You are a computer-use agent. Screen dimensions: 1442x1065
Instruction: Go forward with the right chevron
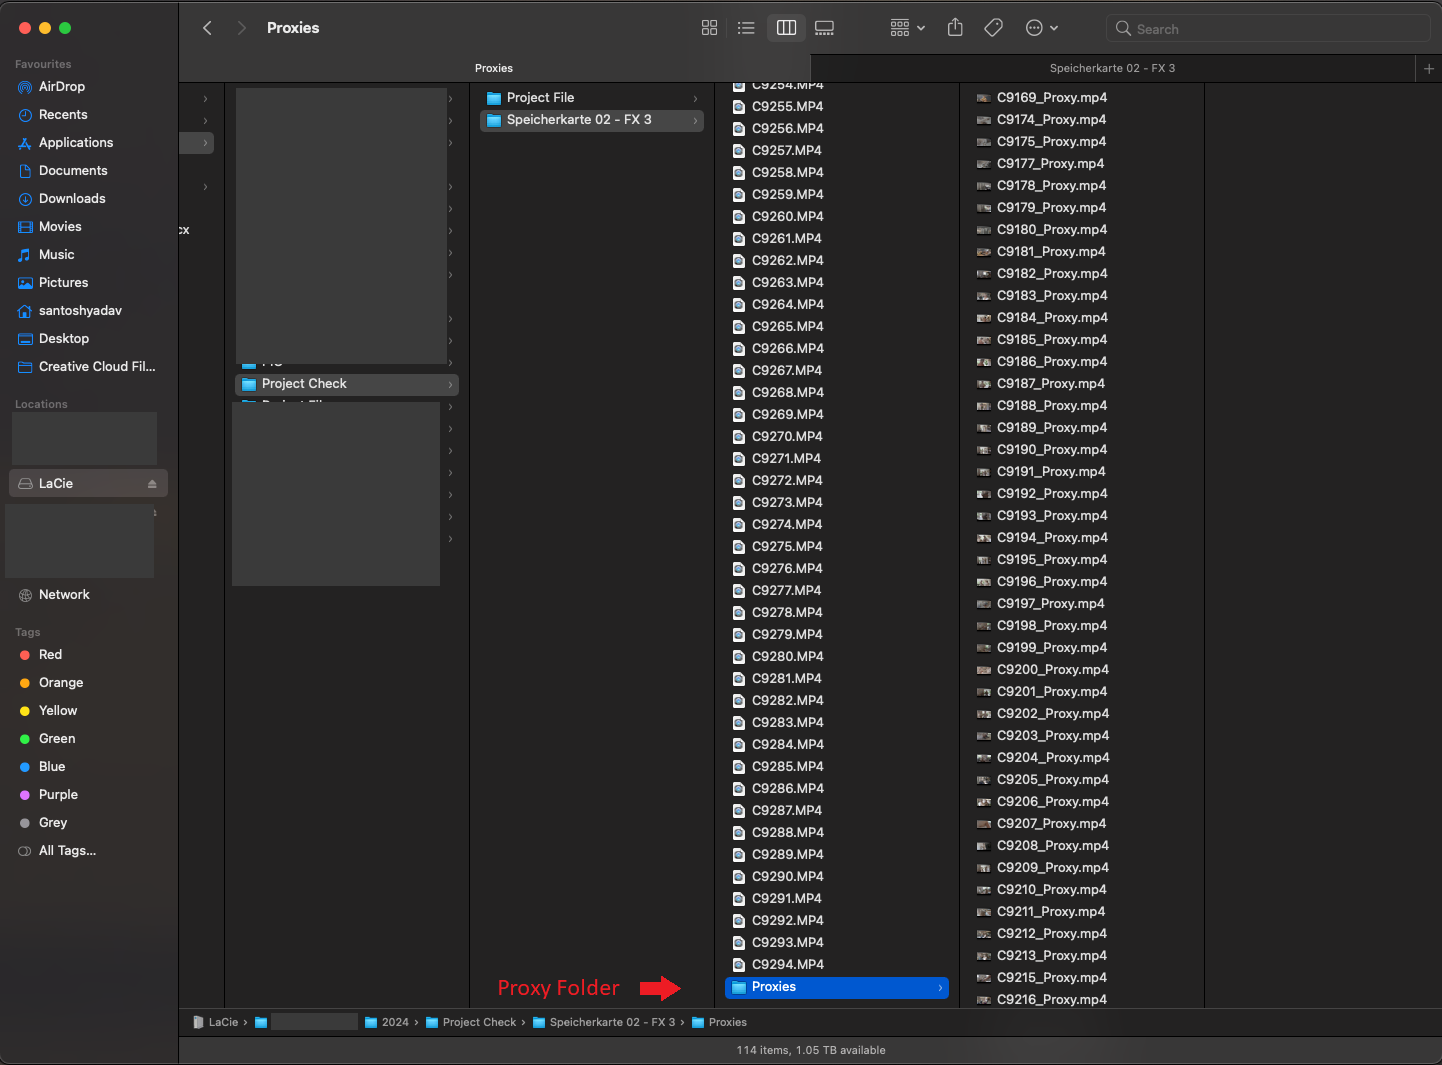pyautogui.click(x=241, y=28)
